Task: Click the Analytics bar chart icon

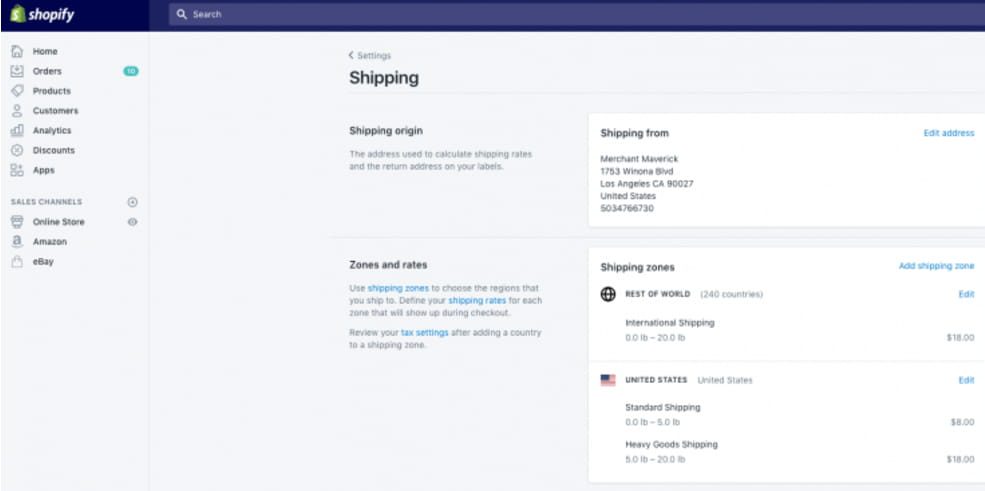Action: pos(17,131)
